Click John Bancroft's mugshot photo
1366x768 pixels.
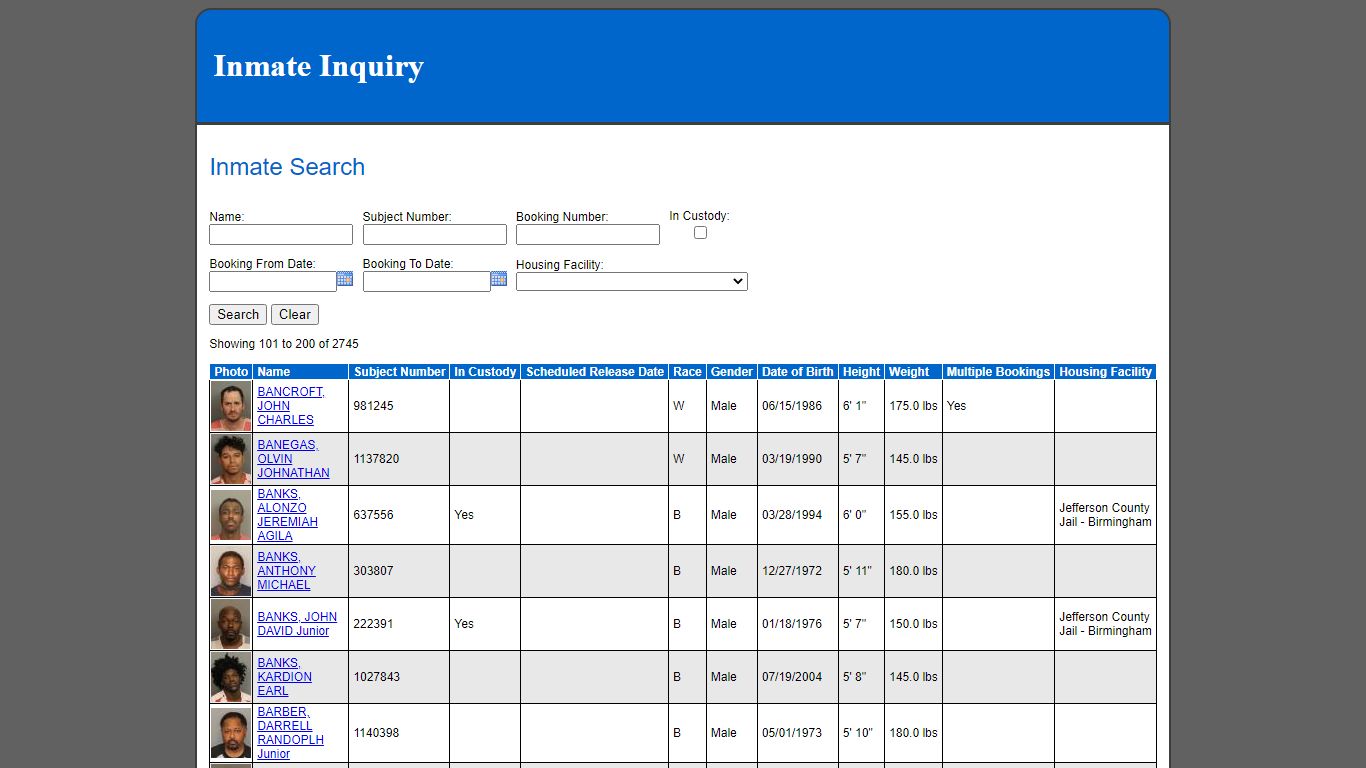tap(231, 406)
